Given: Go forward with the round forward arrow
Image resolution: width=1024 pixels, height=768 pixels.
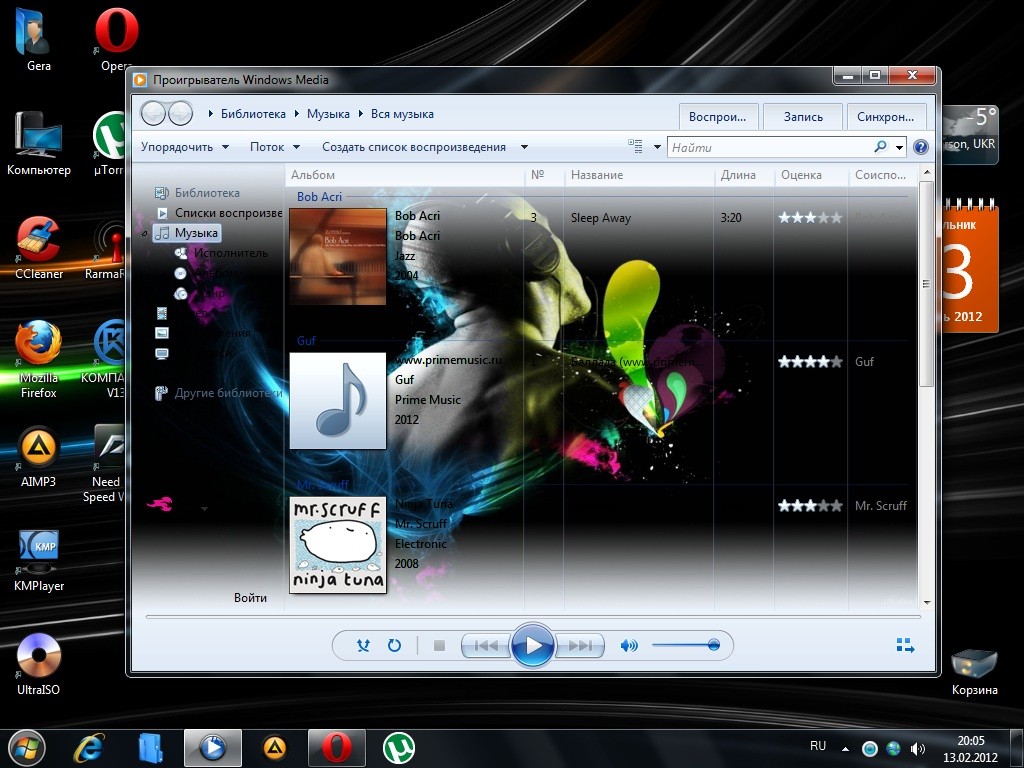Looking at the screenshot, I should (x=181, y=114).
